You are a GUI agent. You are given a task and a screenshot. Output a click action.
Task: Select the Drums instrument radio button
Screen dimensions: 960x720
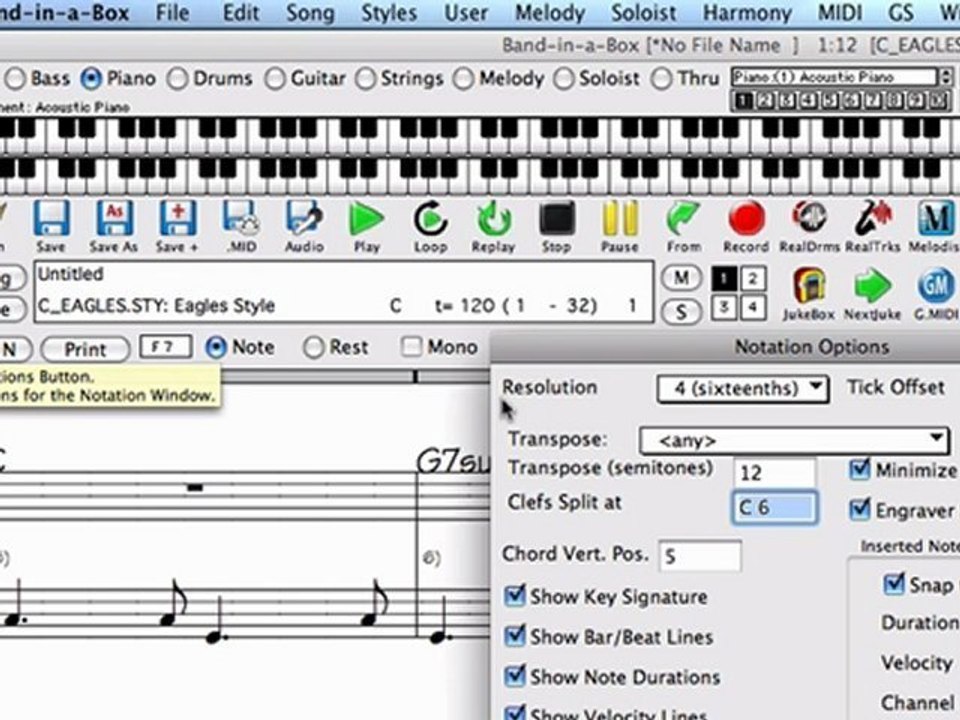[178, 79]
